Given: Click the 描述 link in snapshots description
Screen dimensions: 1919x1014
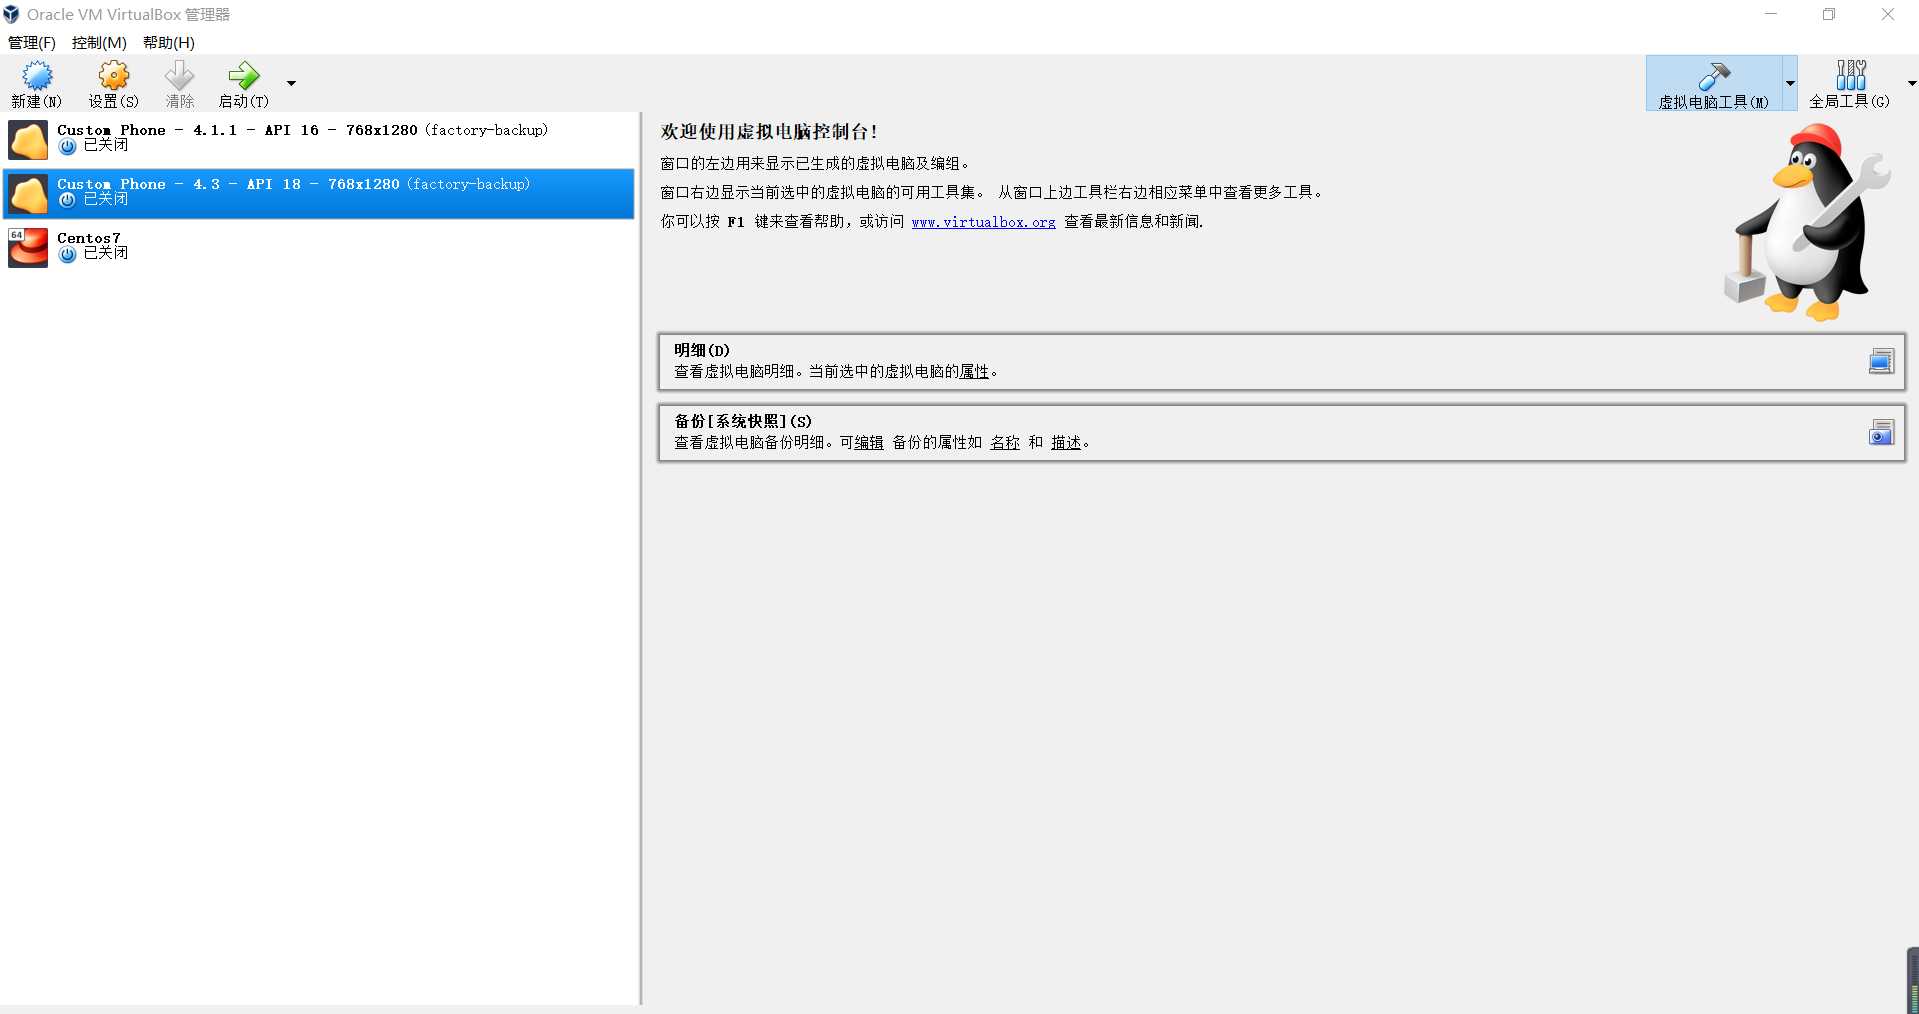Looking at the screenshot, I should pyautogui.click(x=1066, y=443).
